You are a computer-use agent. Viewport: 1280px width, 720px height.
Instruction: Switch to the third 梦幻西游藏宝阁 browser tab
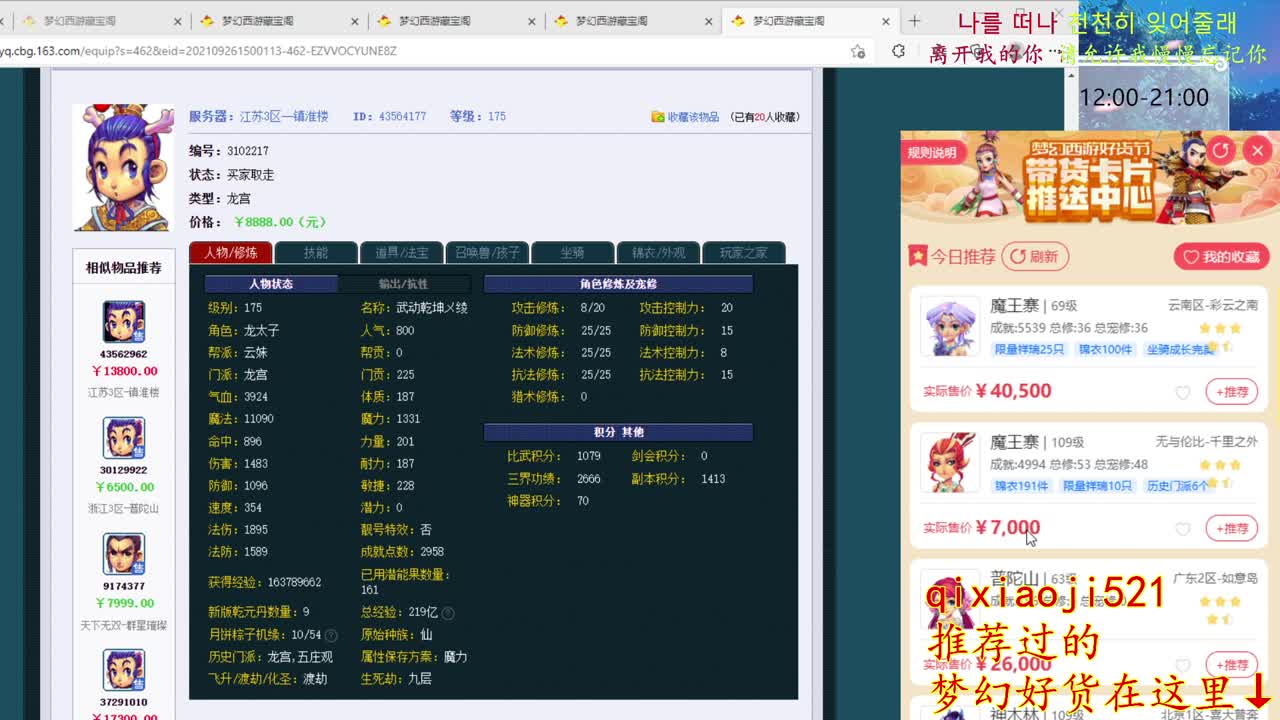[455, 21]
